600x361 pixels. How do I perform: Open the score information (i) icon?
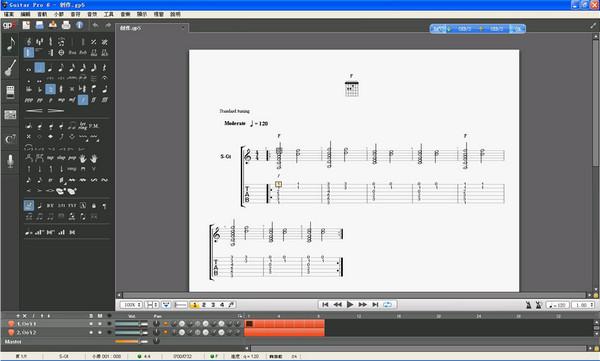pos(79,25)
